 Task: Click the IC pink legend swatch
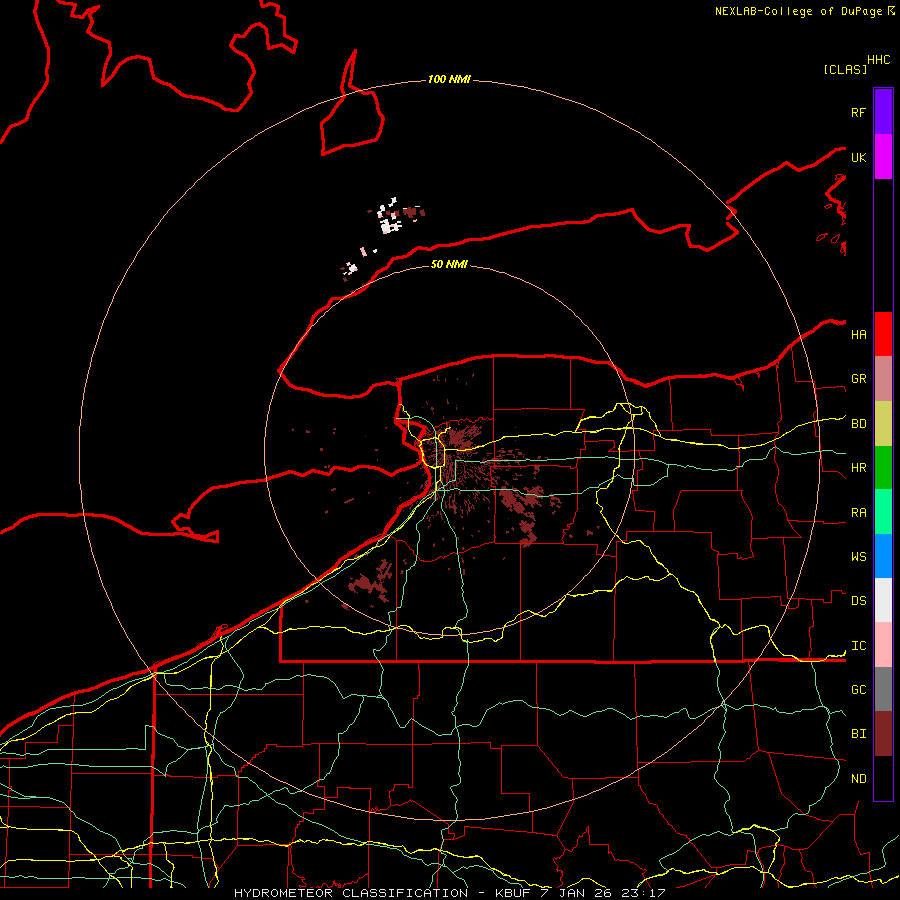click(883, 645)
